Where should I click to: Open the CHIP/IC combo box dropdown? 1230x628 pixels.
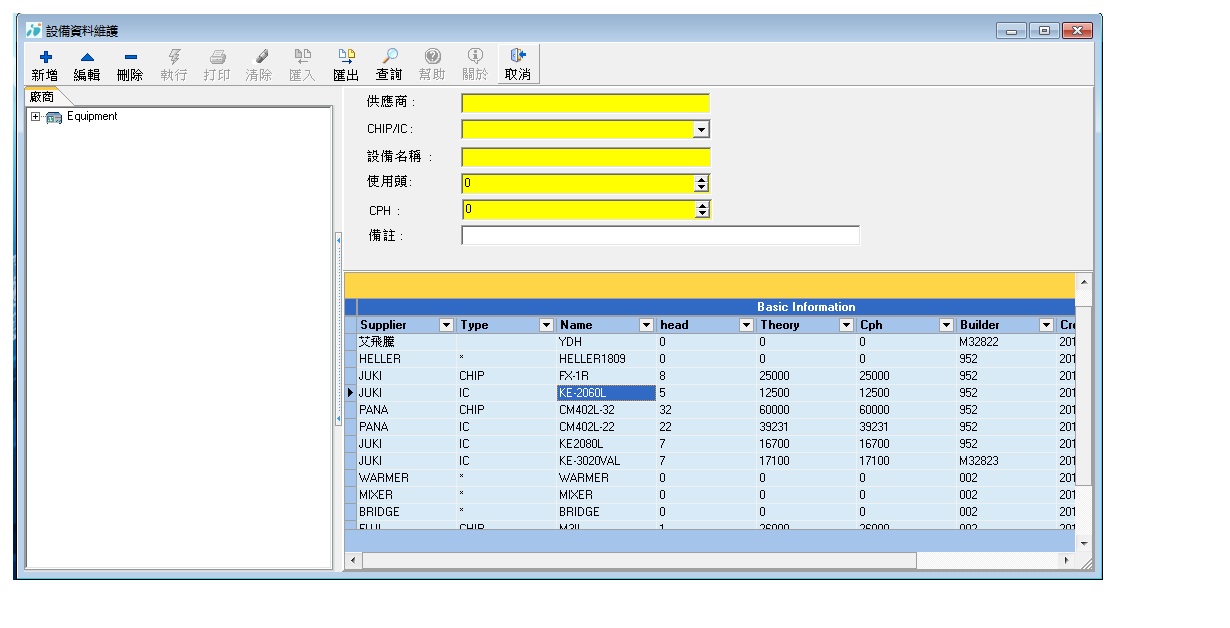tap(701, 130)
